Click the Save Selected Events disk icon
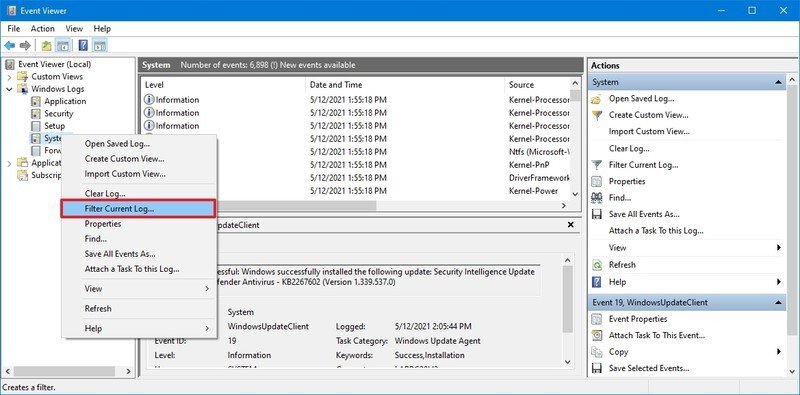This screenshot has width=800, height=395. click(x=596, y=368)
